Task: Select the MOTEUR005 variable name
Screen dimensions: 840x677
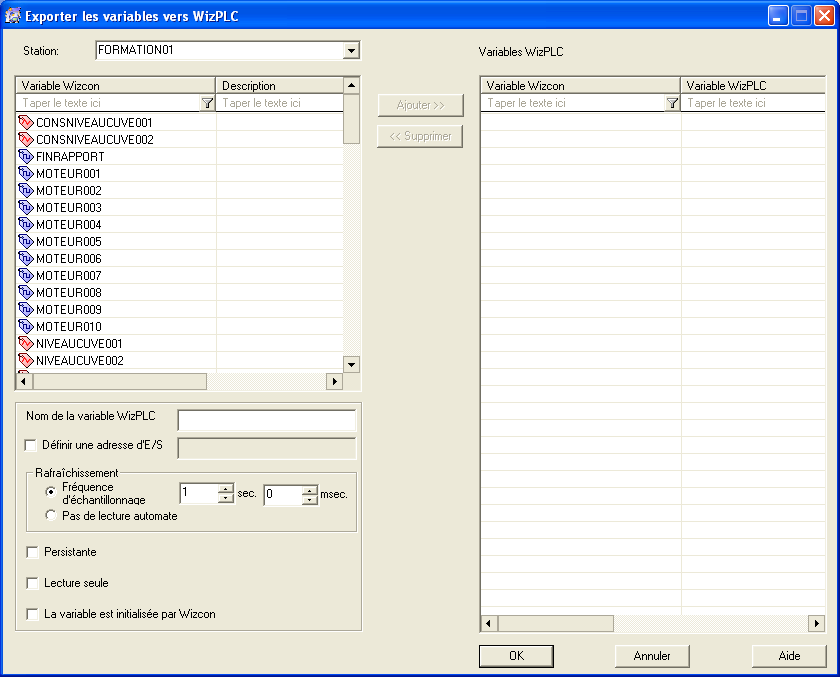Action: click(x=69, y=242)
